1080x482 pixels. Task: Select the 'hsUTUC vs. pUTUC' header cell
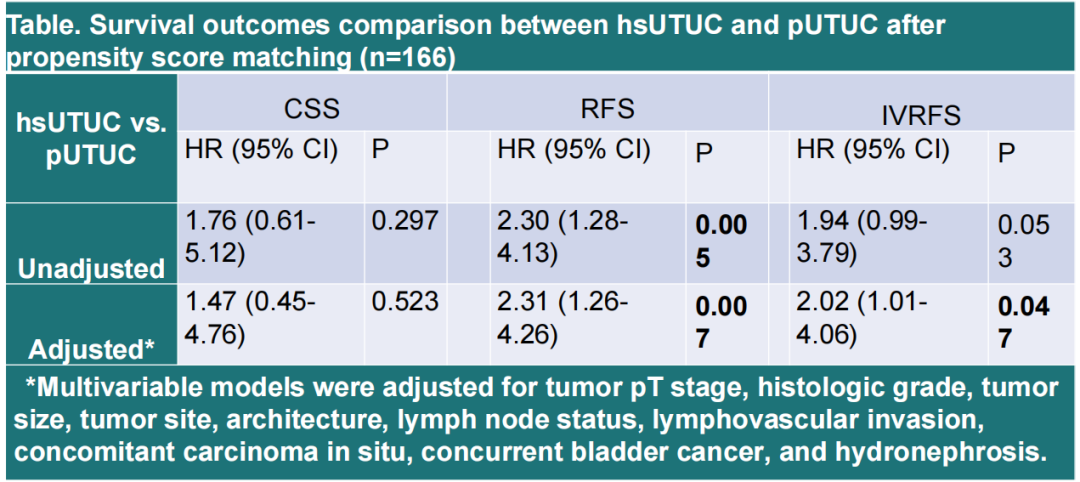coord(92,138)
